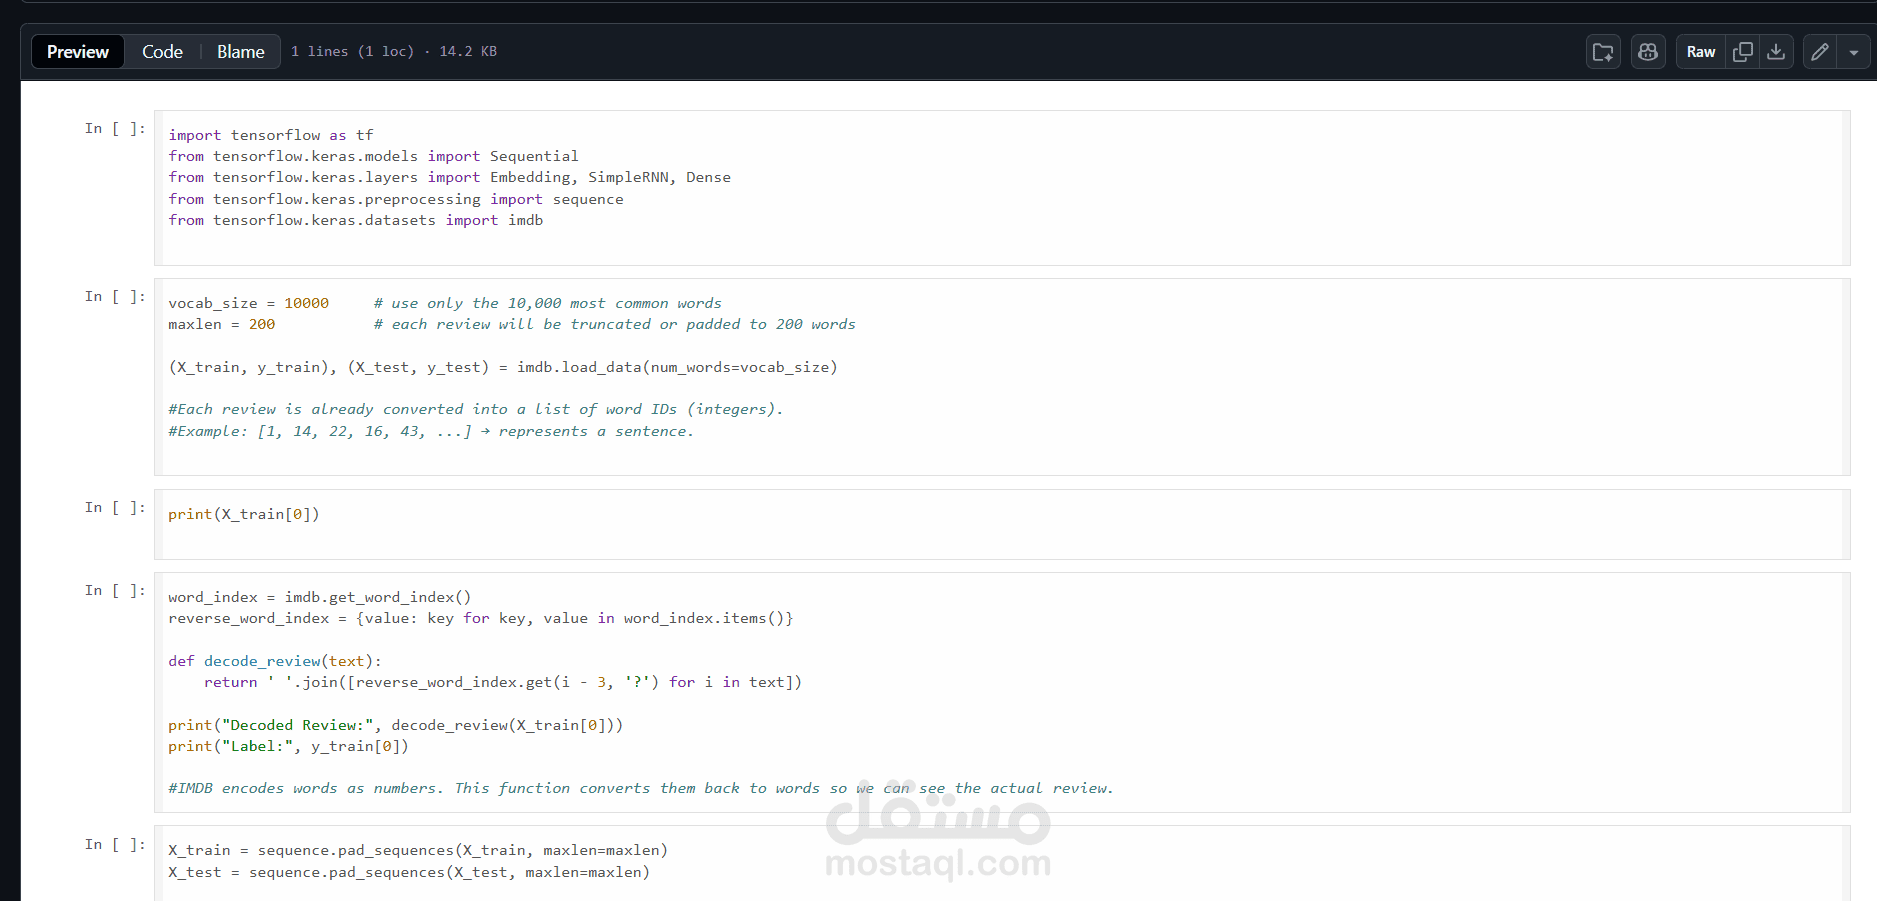Click the '1 lines (1 loc) · 14.2 KB' file info
The height and width of the screenshot is (901, 1877).
[x=394, y=52]
